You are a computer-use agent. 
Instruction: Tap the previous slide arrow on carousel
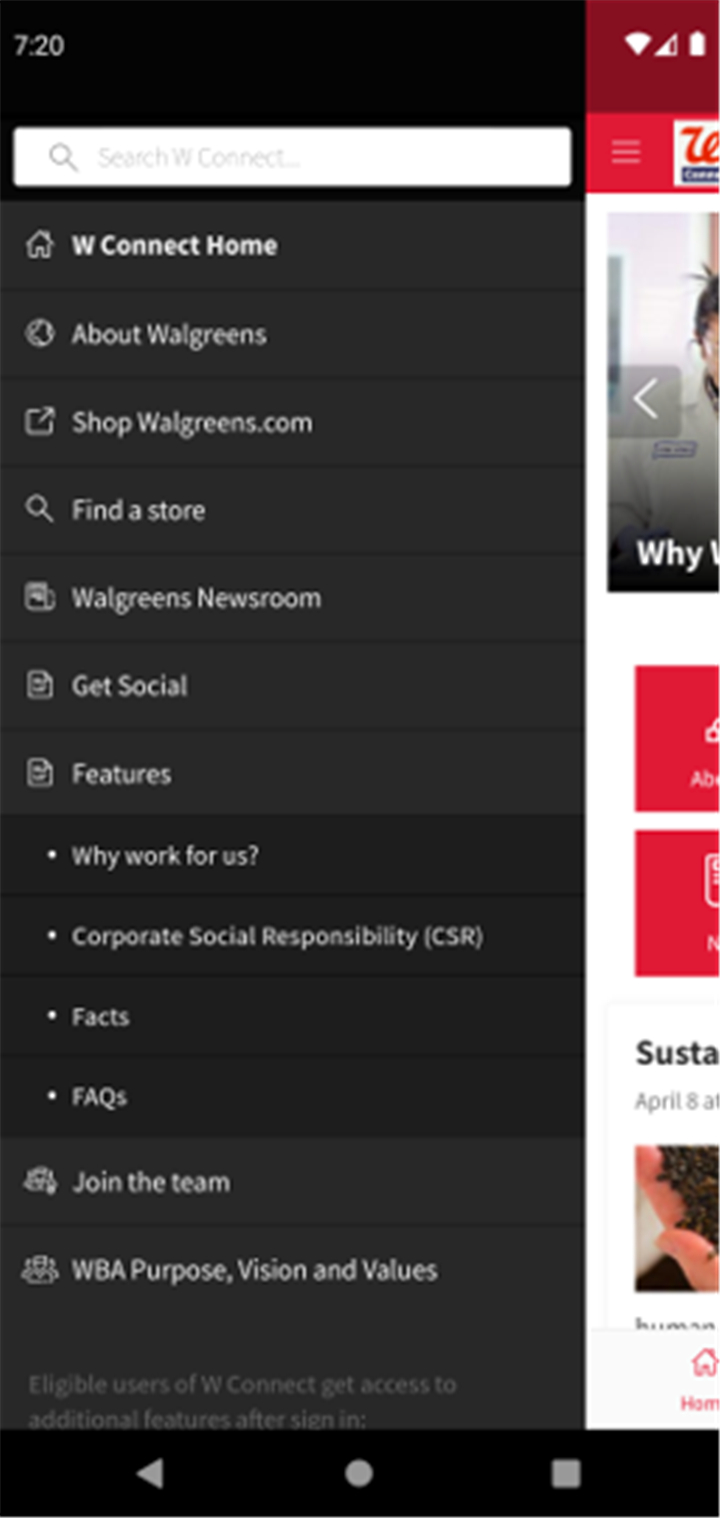click(x=646, y=401)
